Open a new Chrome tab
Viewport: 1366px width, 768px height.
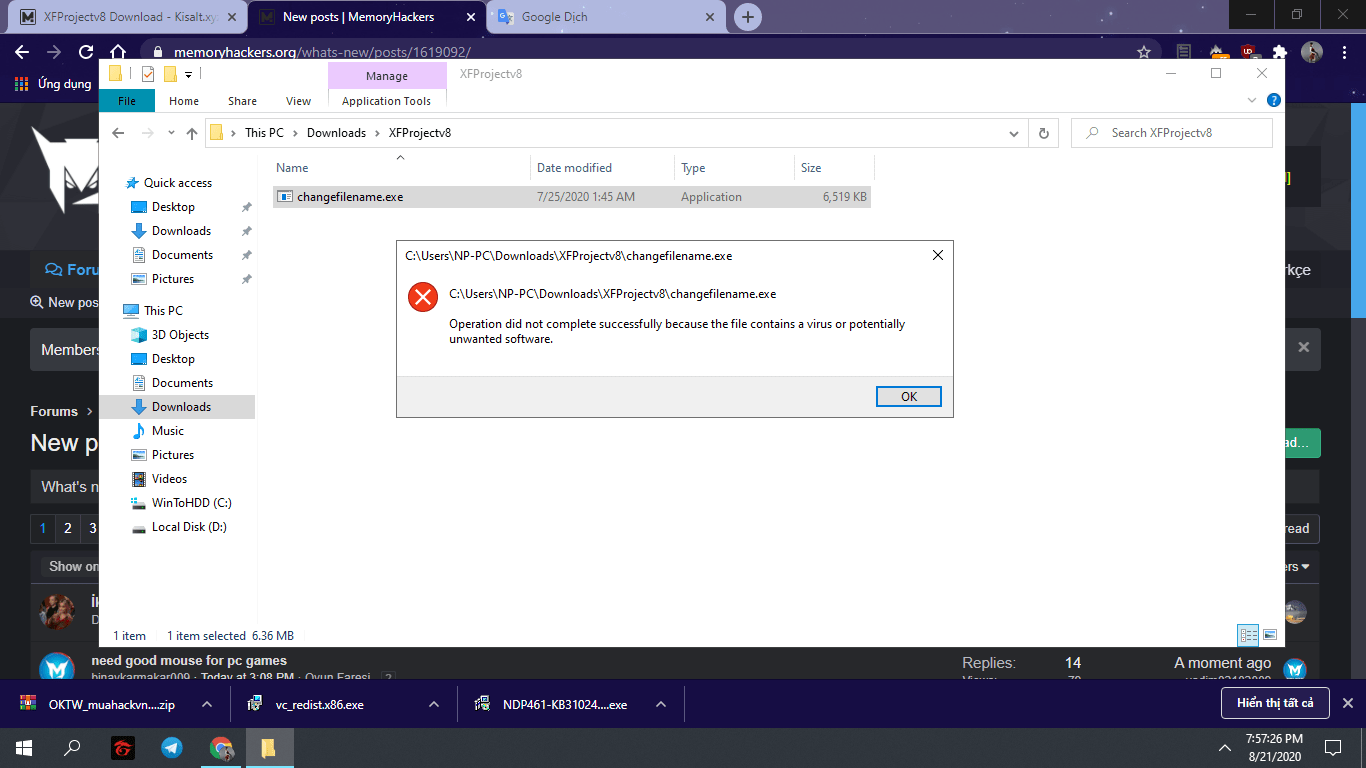pyautogui.click(x=747, y=17)
